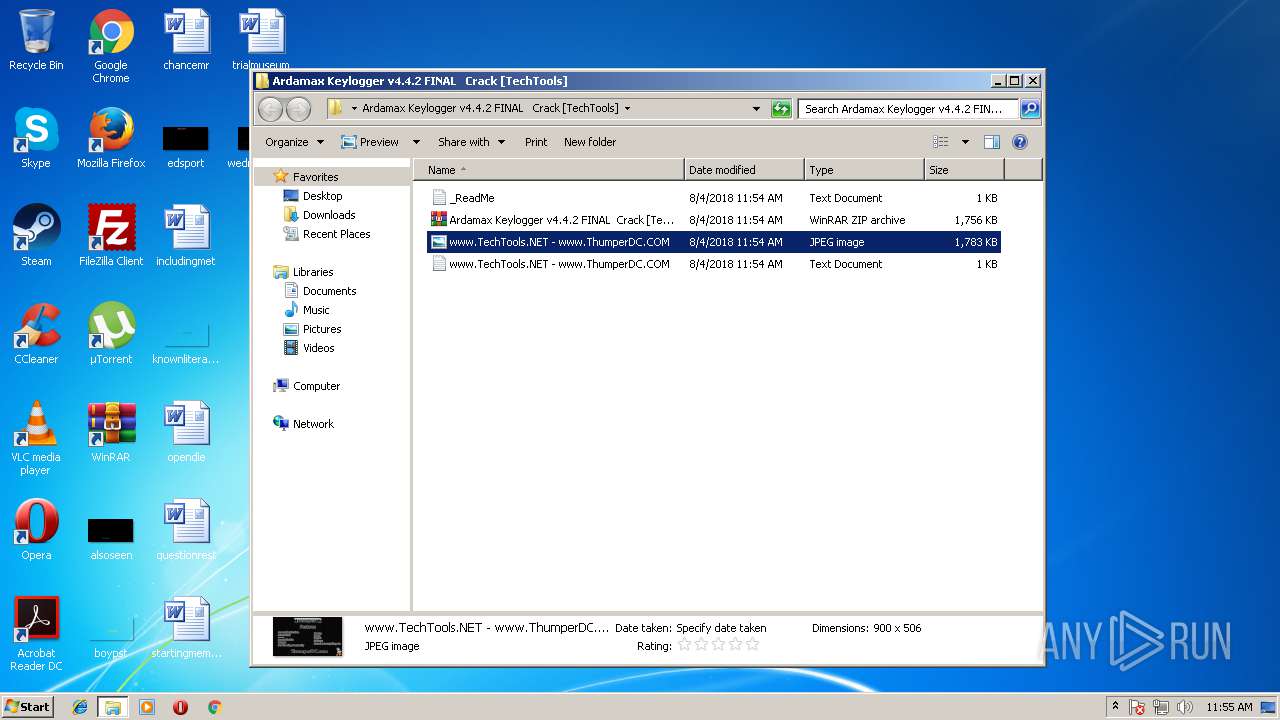Launch FileZilla Client shortcut

coord(111,236)
